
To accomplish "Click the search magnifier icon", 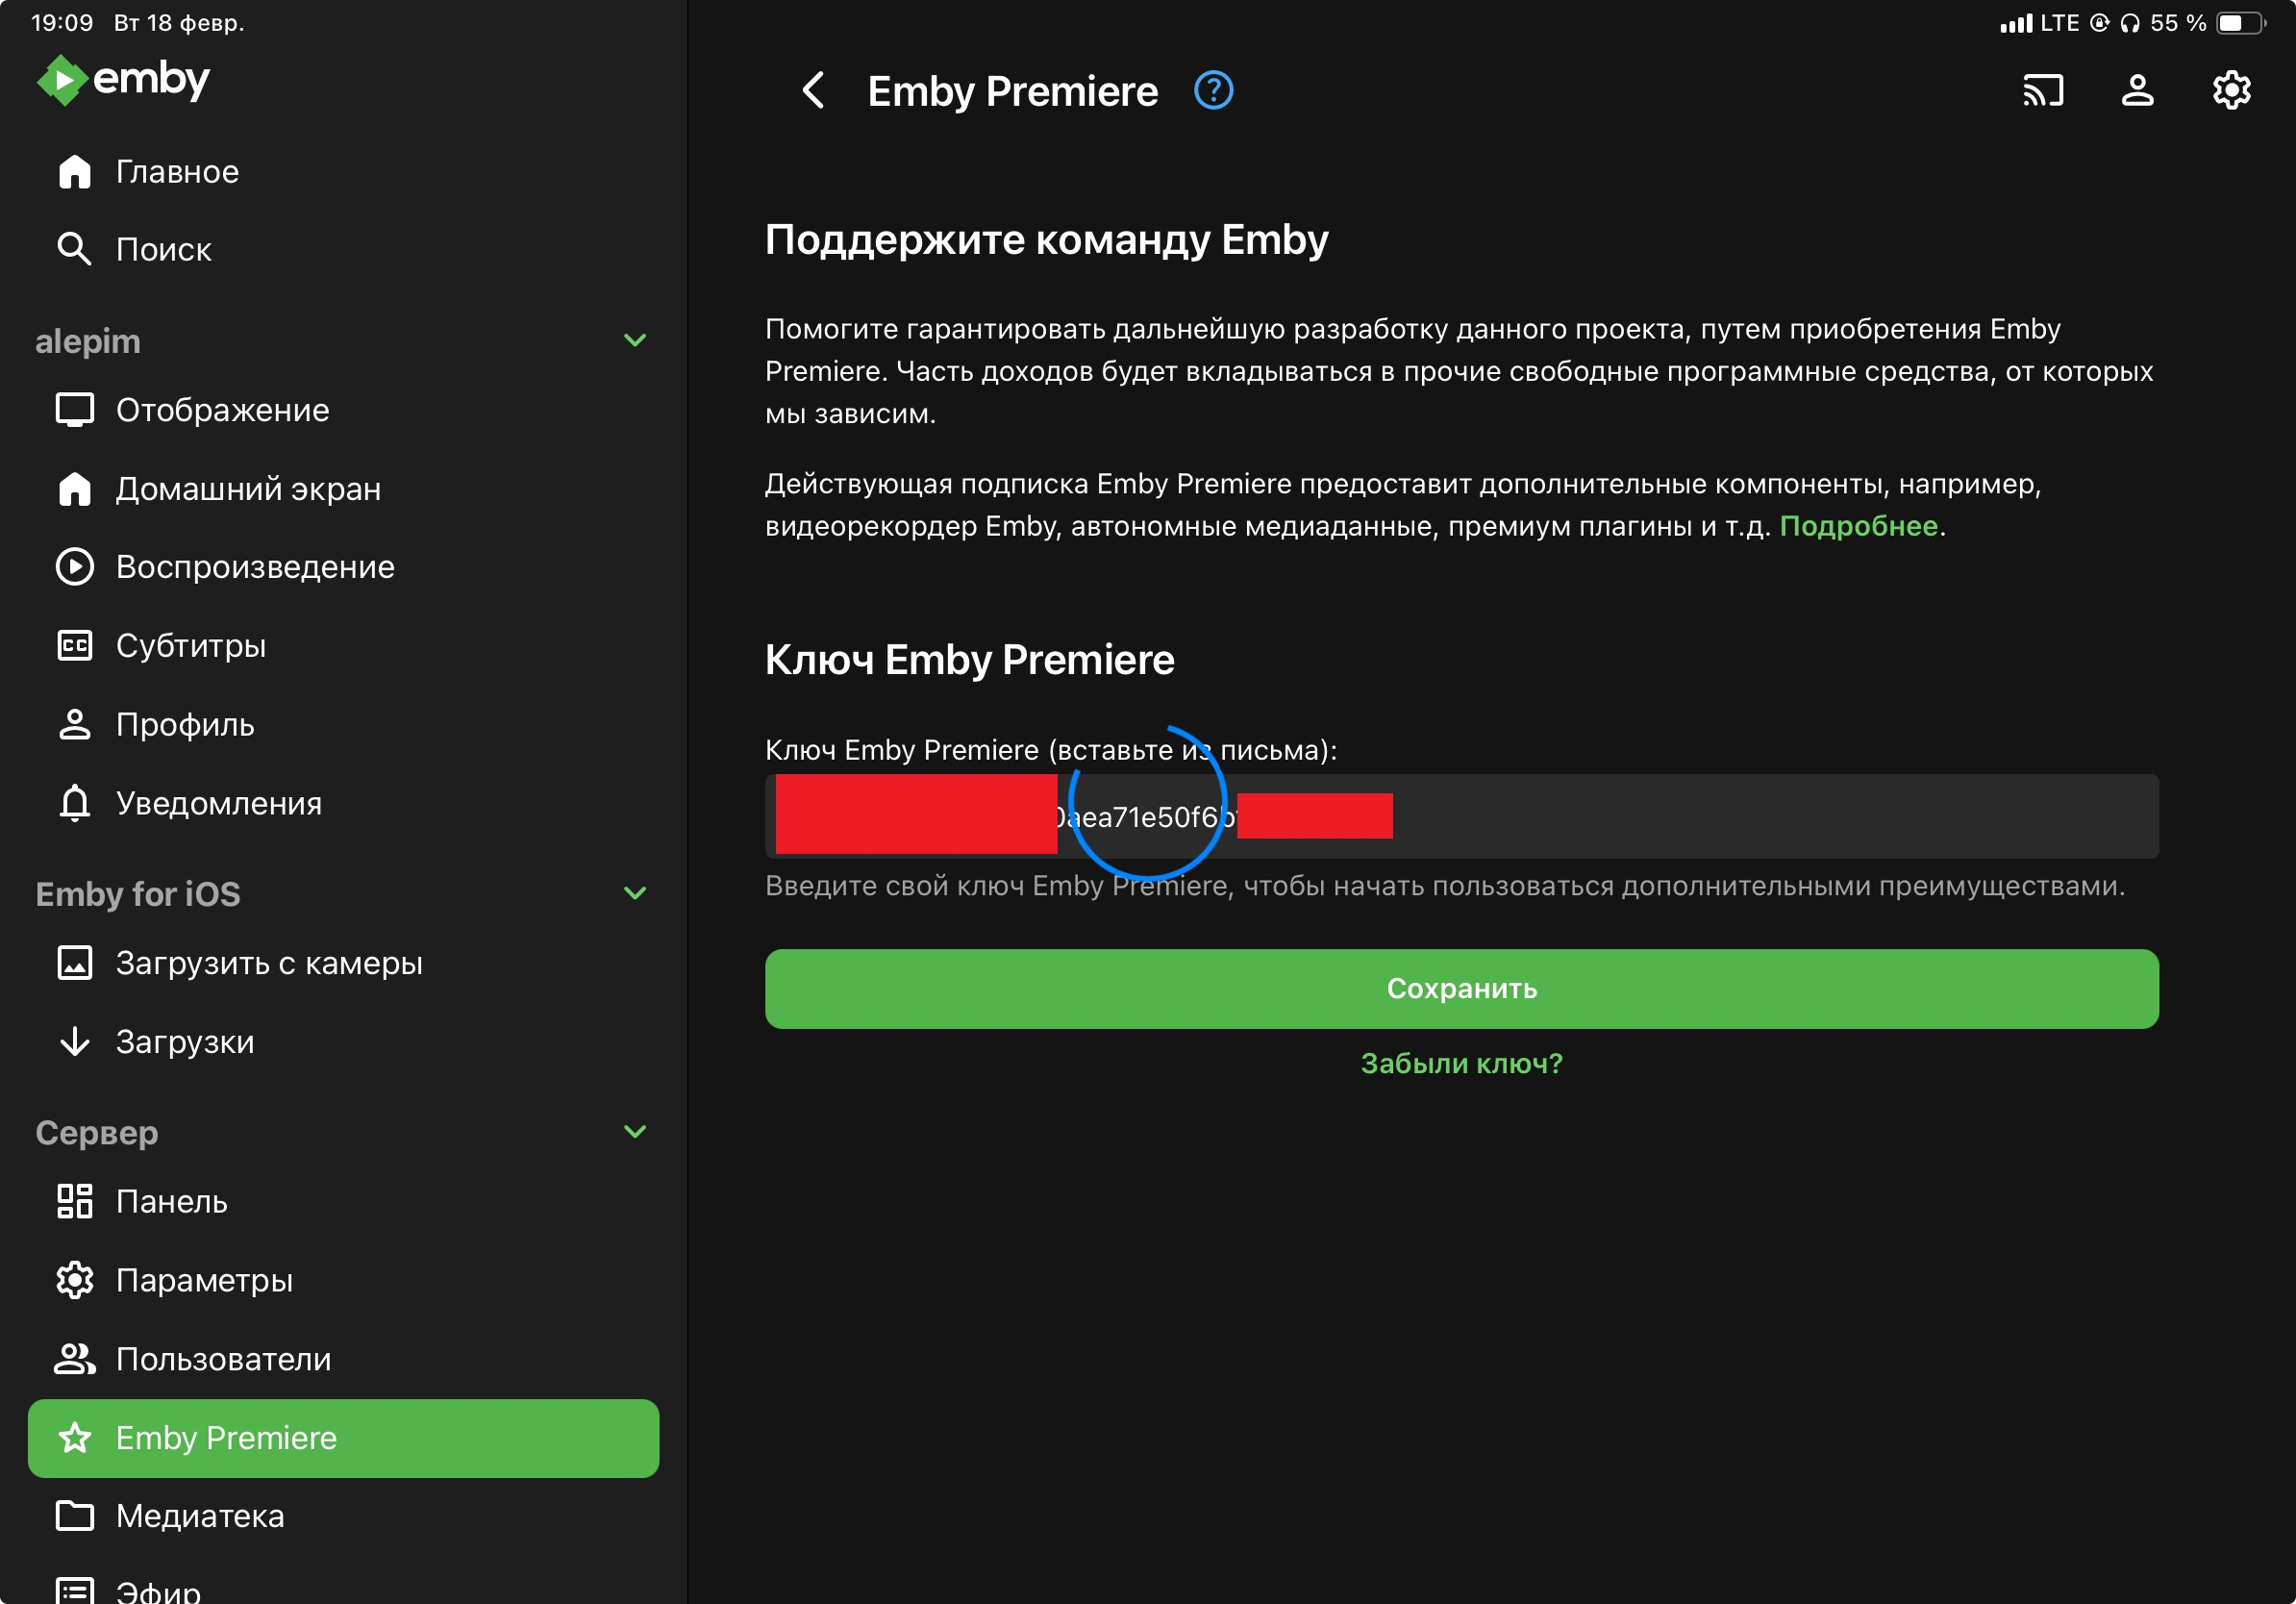I will [x=74, y=249].
